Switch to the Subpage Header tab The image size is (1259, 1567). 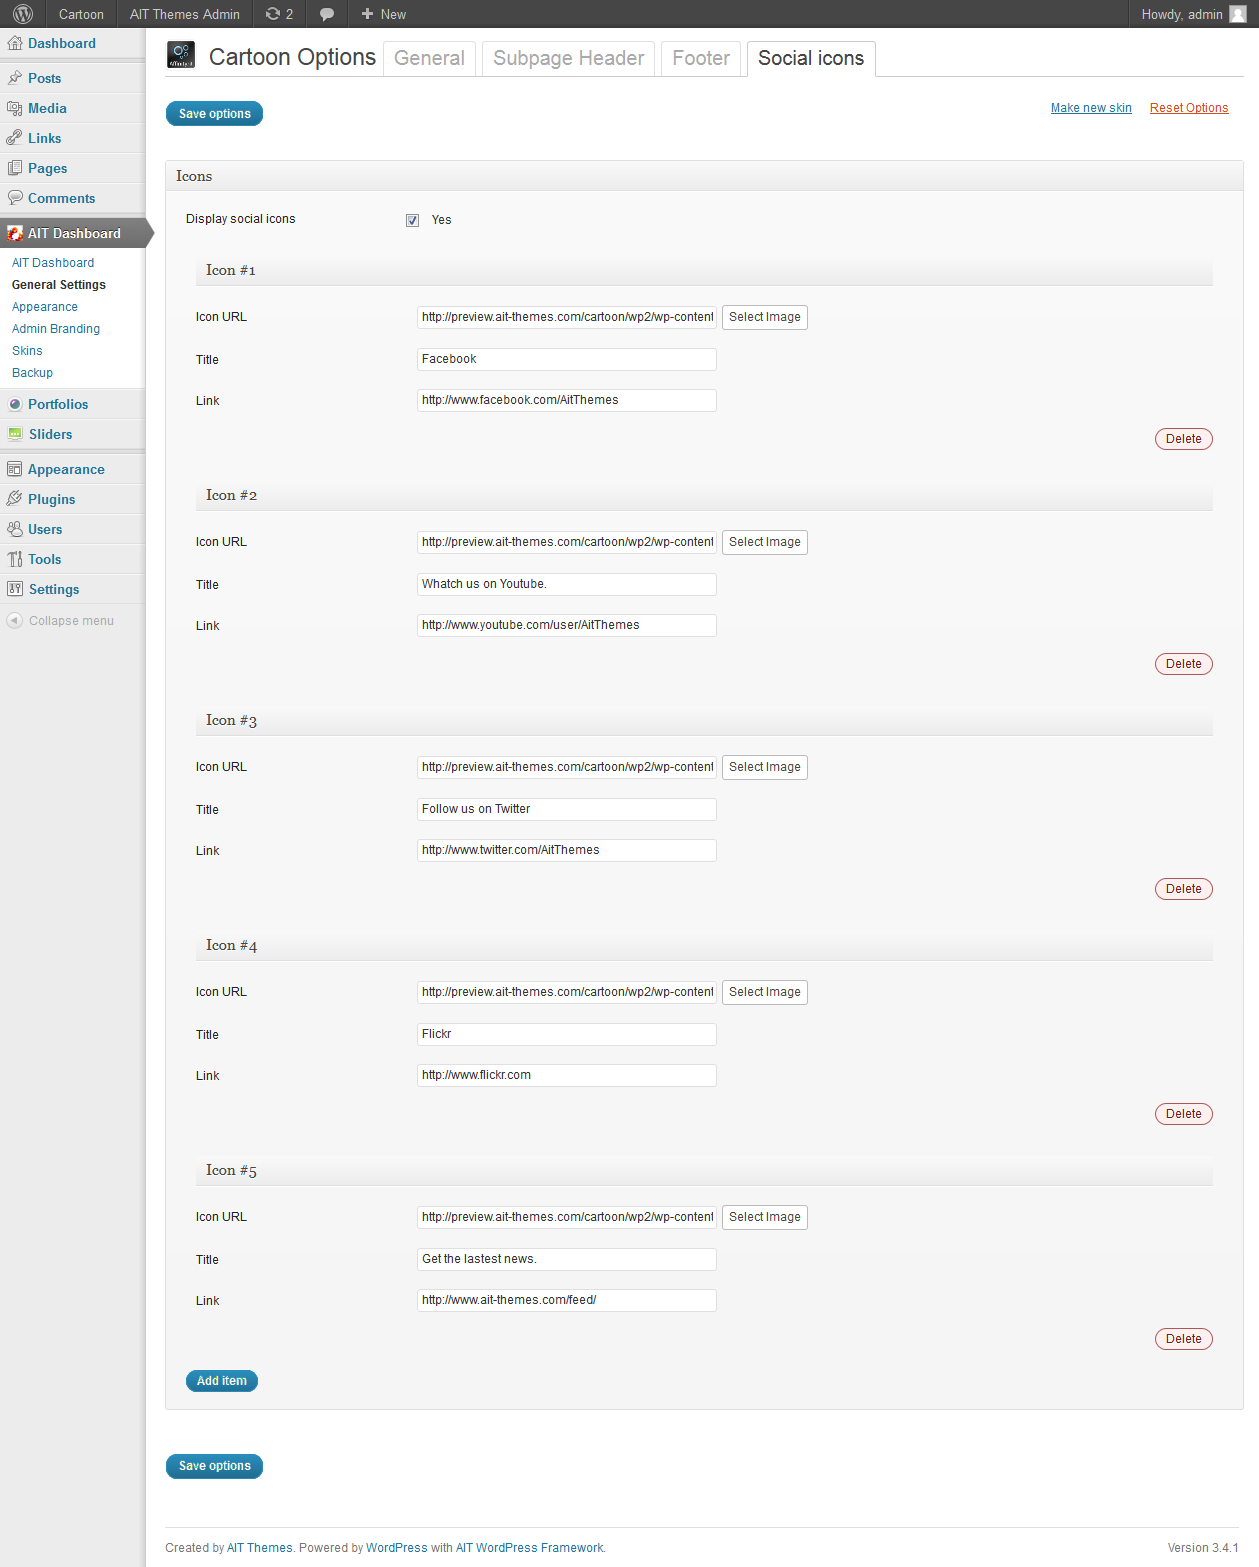568,58
